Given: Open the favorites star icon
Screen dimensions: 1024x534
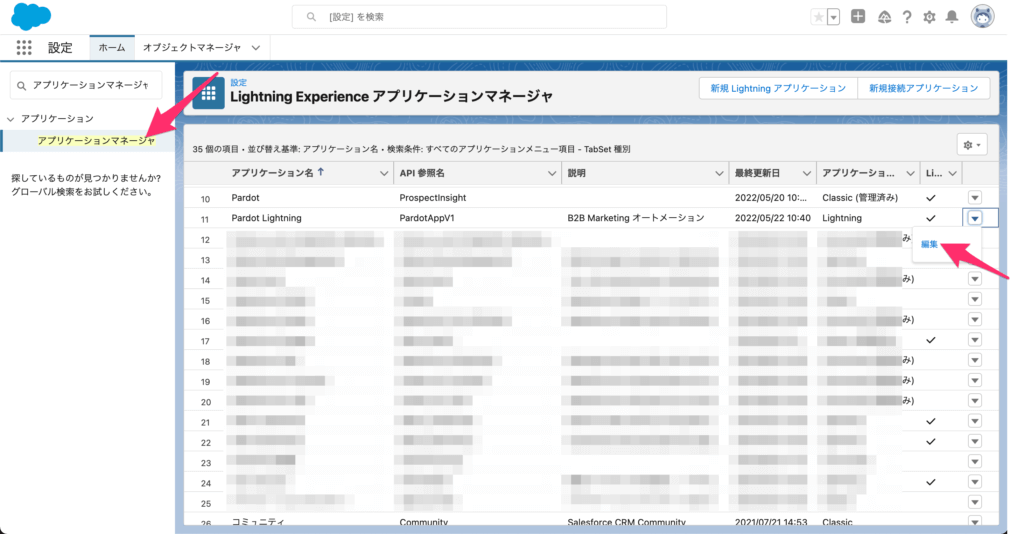Looking at the screenshot, I should click(818, 17).
